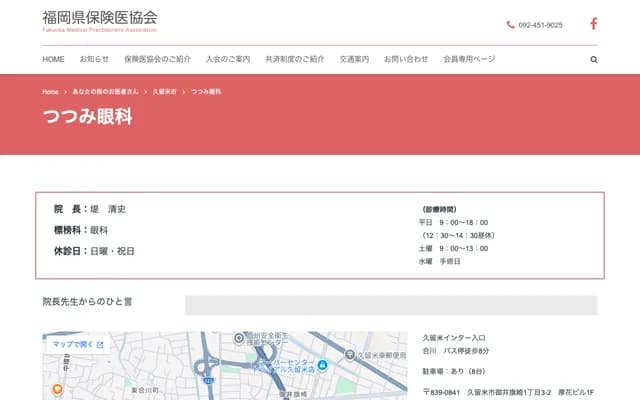This screenshot has width=640, height=400.
Task: Expand the 共済制度のご紹介 menu
Action: tap(295, 59)
